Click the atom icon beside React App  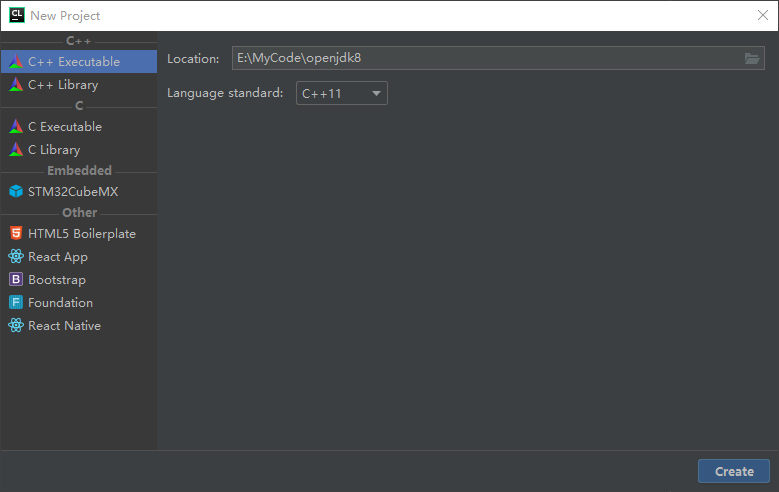16,256
